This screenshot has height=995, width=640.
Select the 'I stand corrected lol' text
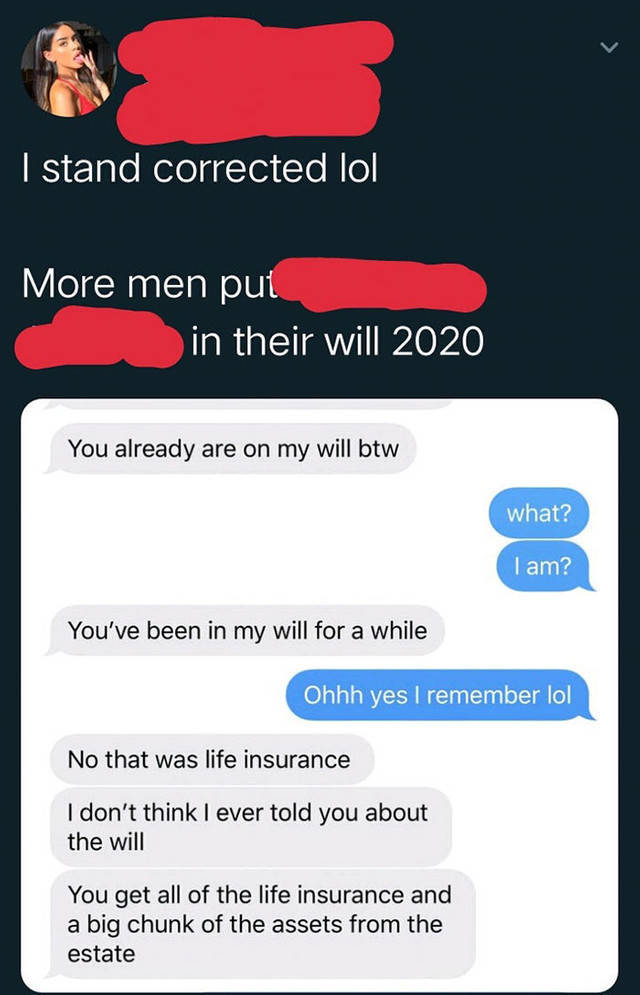pyautogui.click(x=200, y=169)
